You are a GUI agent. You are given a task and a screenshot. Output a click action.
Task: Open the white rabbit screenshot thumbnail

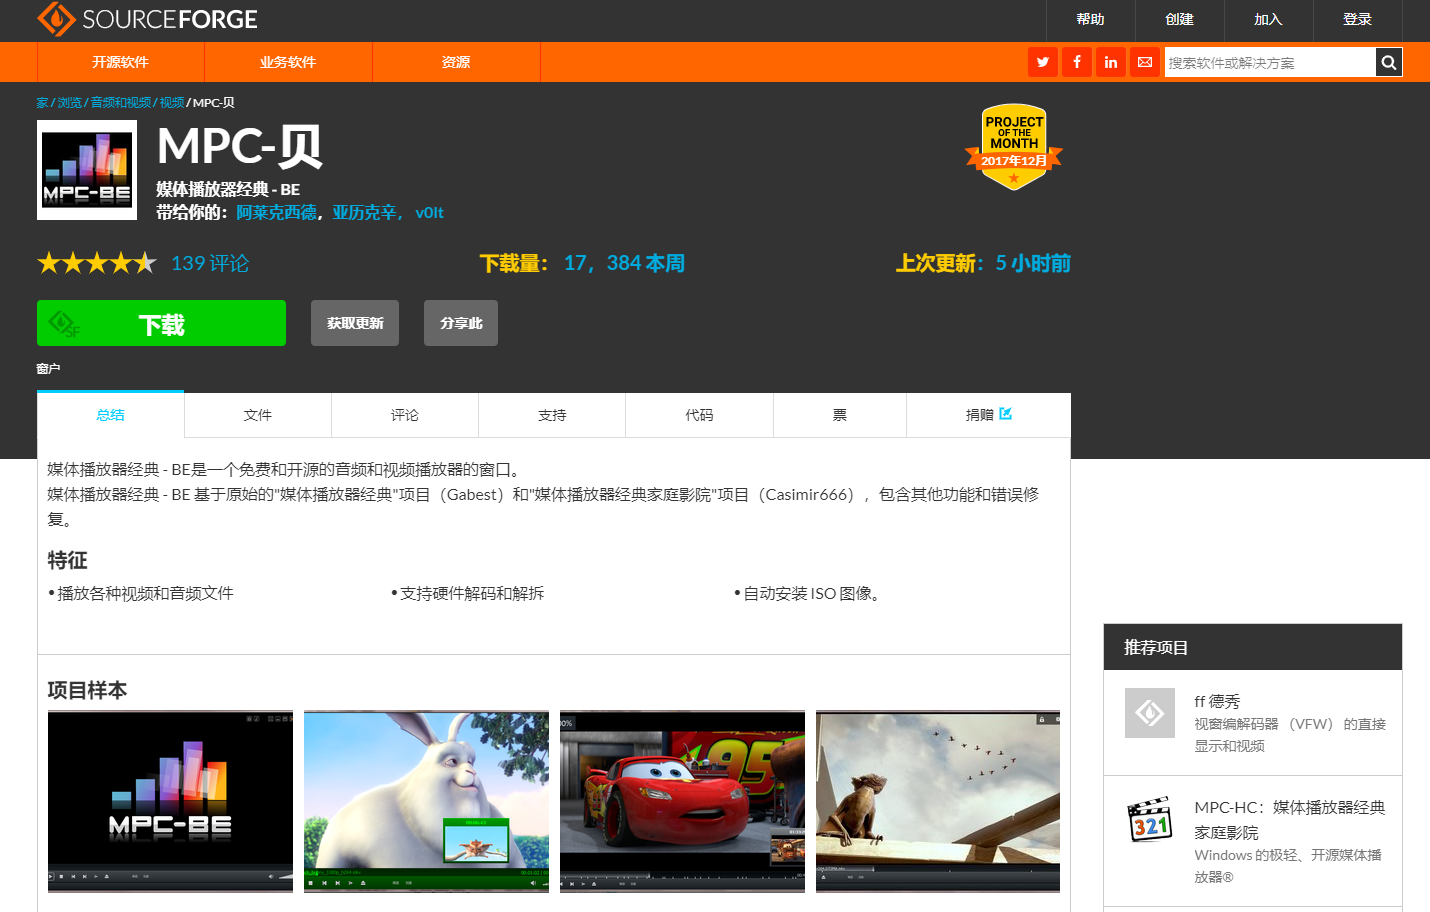point(426,802)
